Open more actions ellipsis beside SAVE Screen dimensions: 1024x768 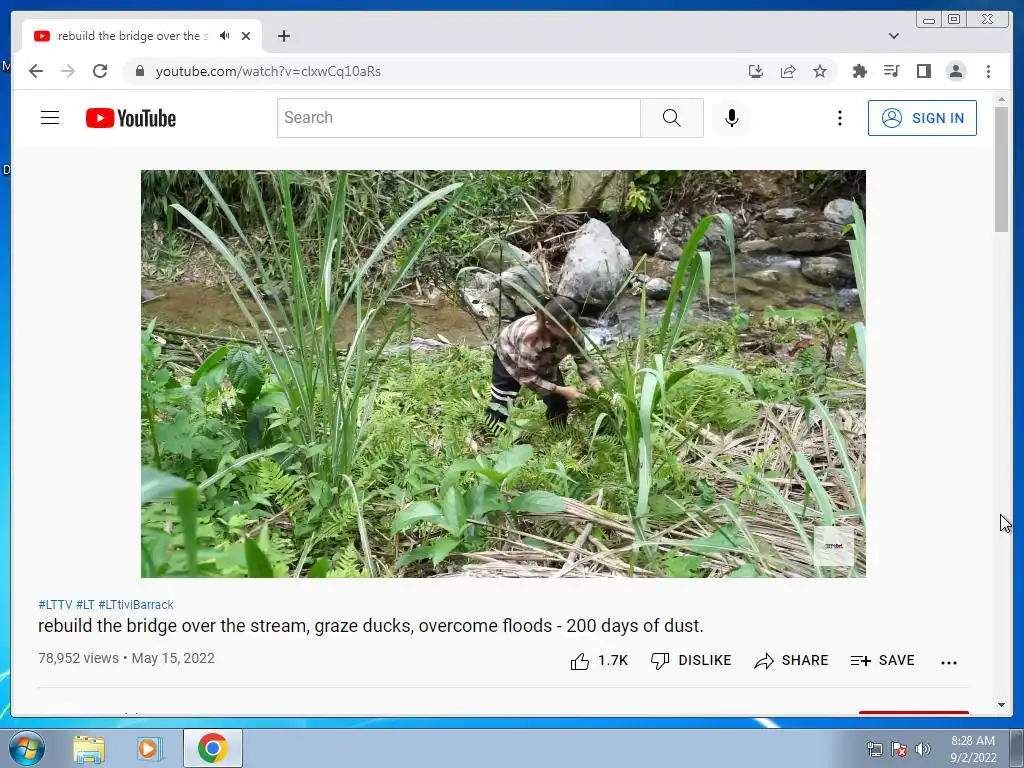tap(949, 662)
